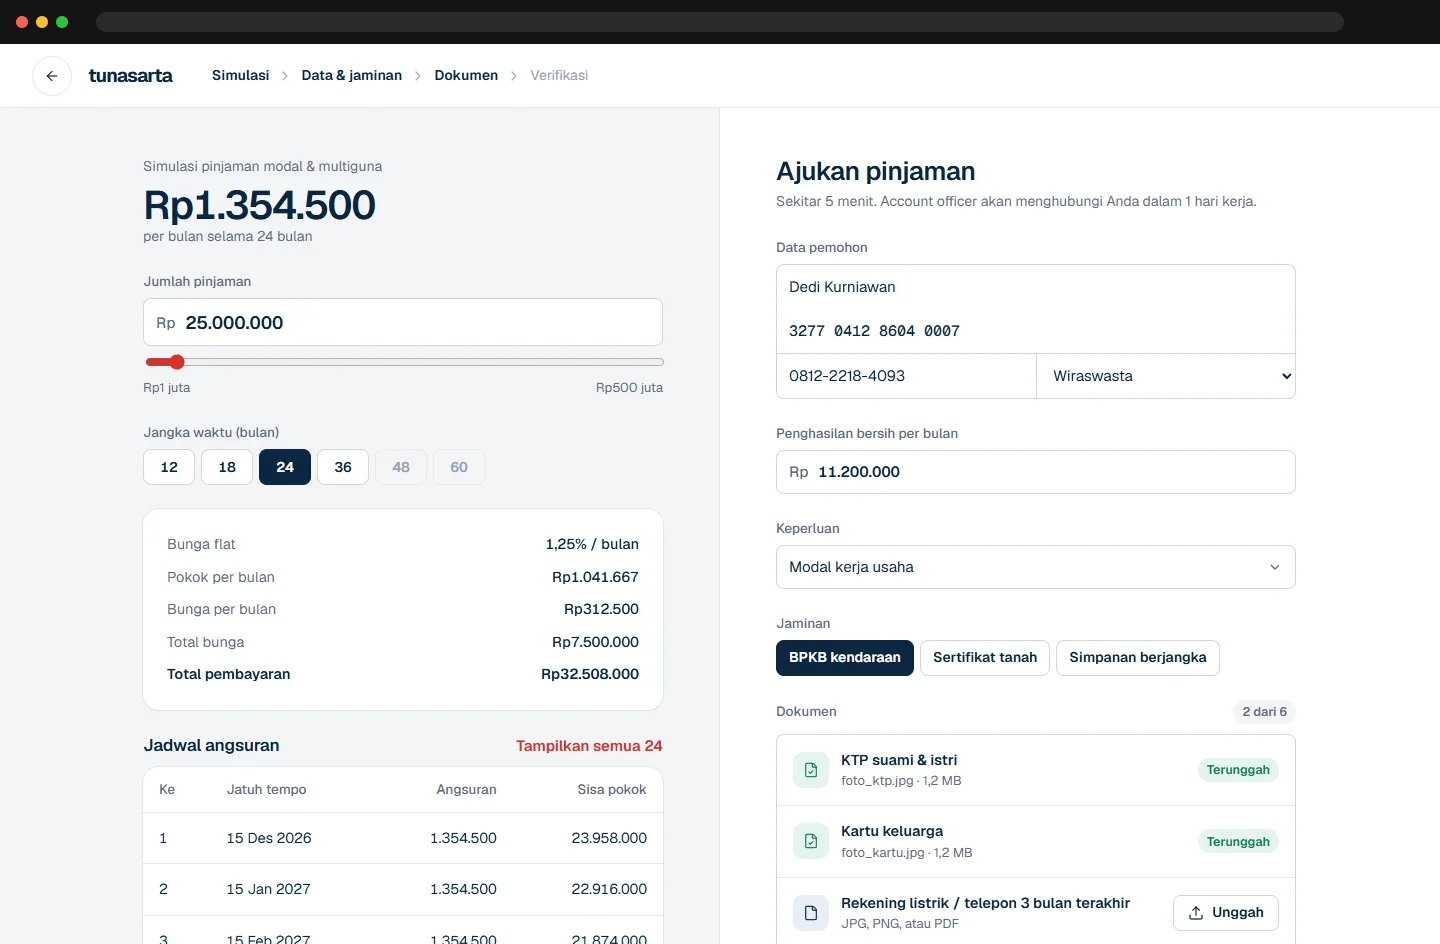
Task: Choose Simpanan berjangka as collateral
Action: coord(1138,658)
